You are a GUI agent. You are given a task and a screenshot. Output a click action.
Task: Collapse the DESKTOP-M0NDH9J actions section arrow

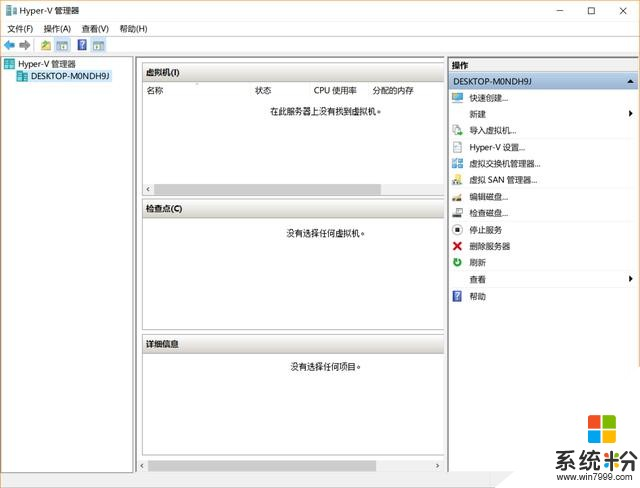coord(631,82)
